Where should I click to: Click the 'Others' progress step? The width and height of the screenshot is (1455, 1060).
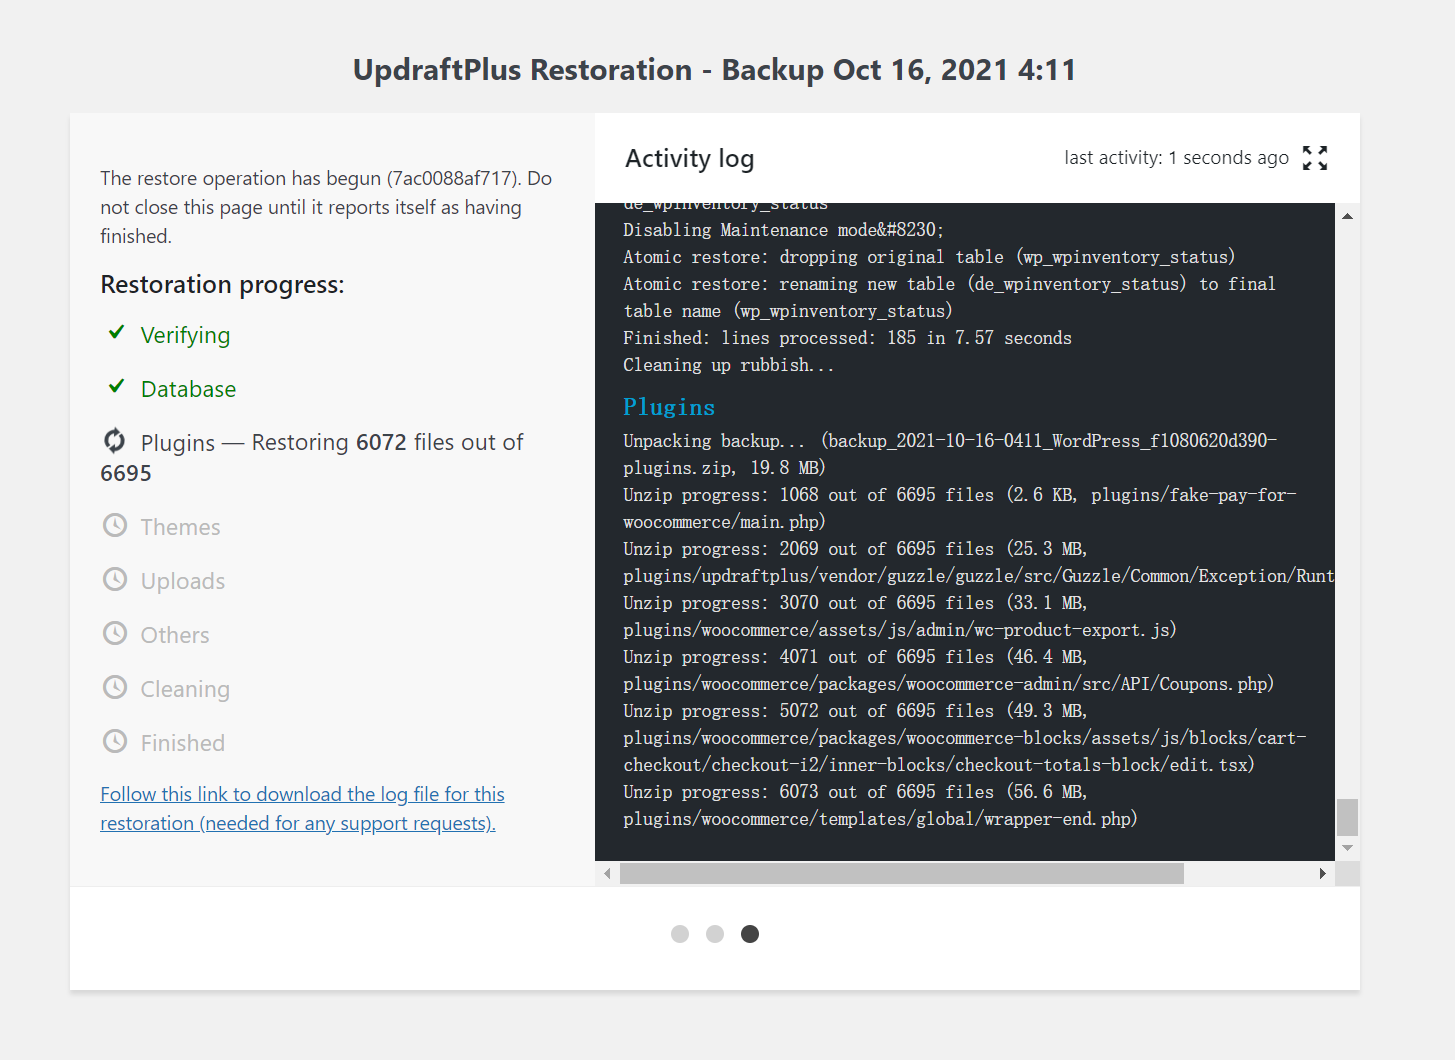click(175, 635)
